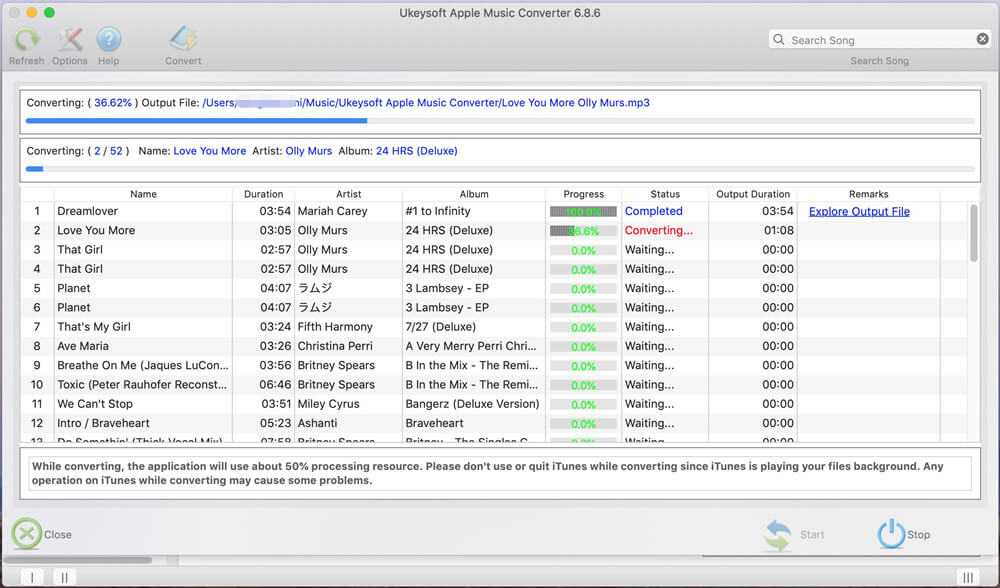
Task: Click the Refresh toolbar icon
Action: click(26, 40)
